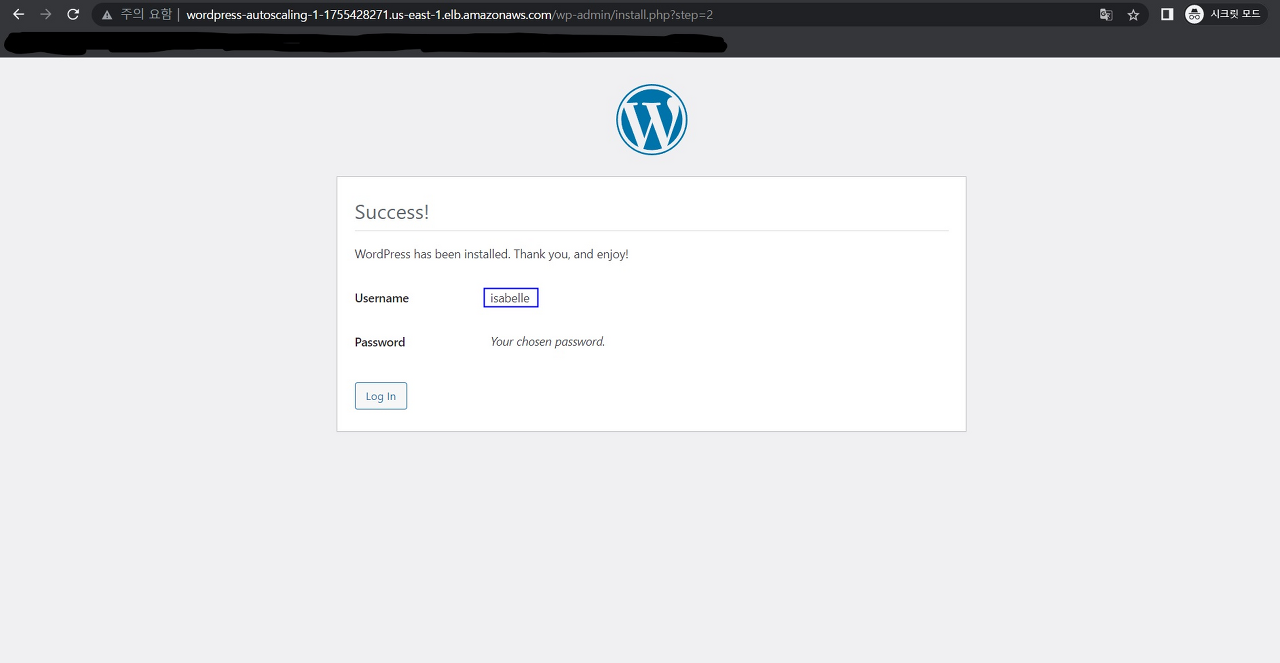The height and width of the screenshot is (663, 1280).
Task: Toggle the browser side panel icon
Action: pos(1167,15)
